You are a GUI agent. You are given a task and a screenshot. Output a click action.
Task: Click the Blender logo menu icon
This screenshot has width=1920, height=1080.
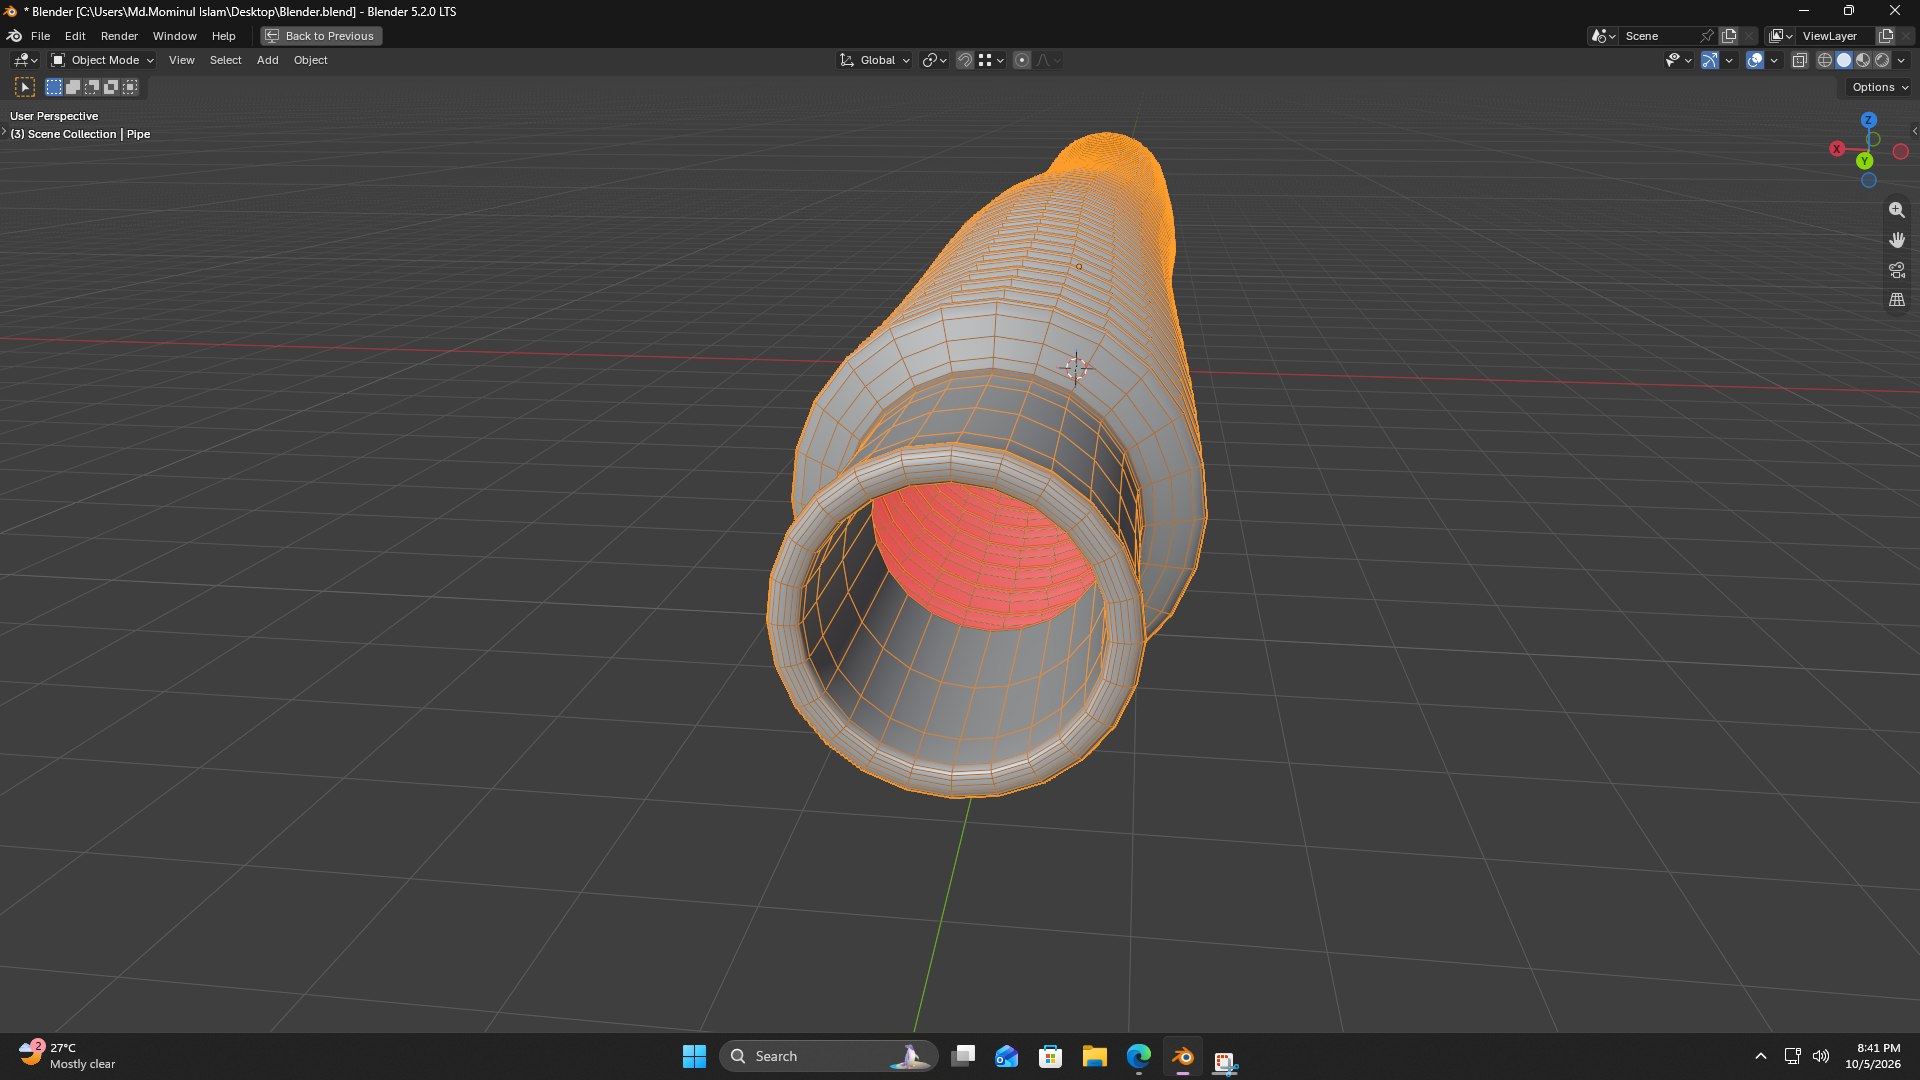[15, 36]
